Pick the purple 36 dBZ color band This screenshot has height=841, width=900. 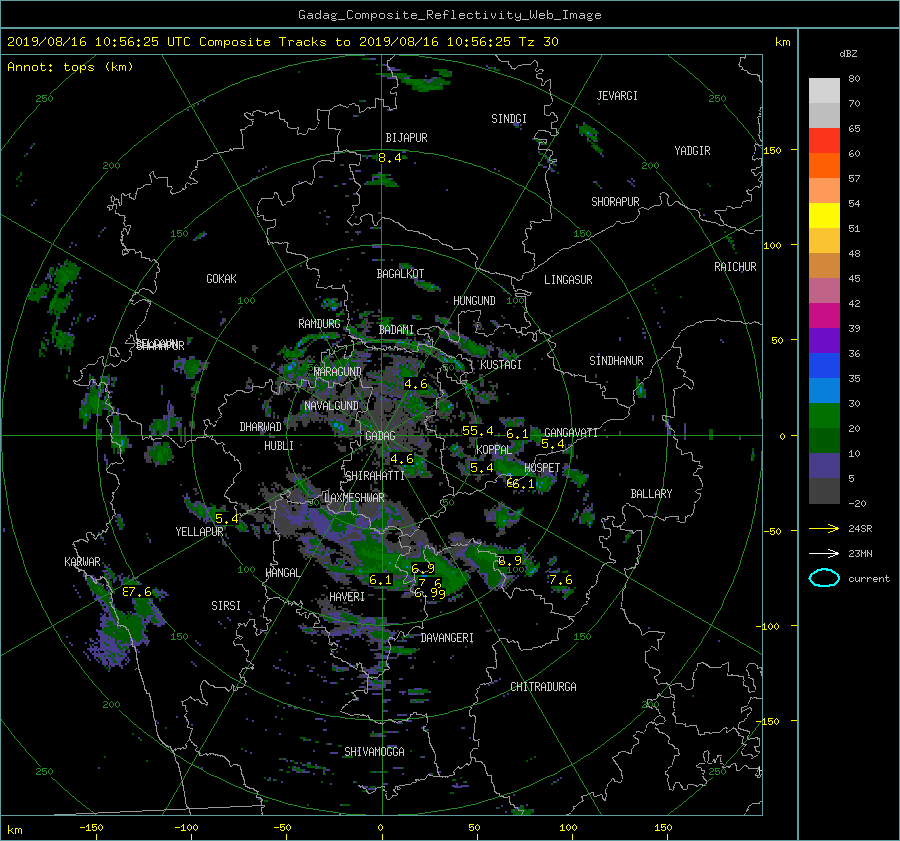pyautogui.click(x=824, y=341)
